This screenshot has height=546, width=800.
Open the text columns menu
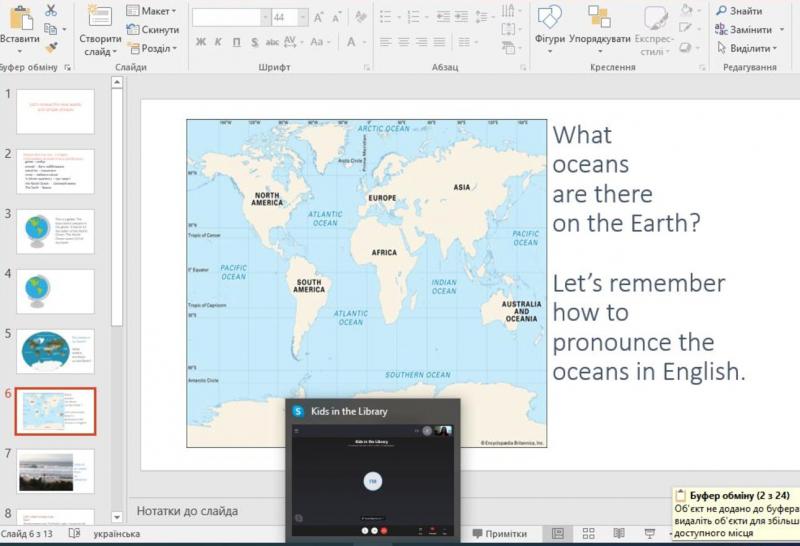pos(467,42)
